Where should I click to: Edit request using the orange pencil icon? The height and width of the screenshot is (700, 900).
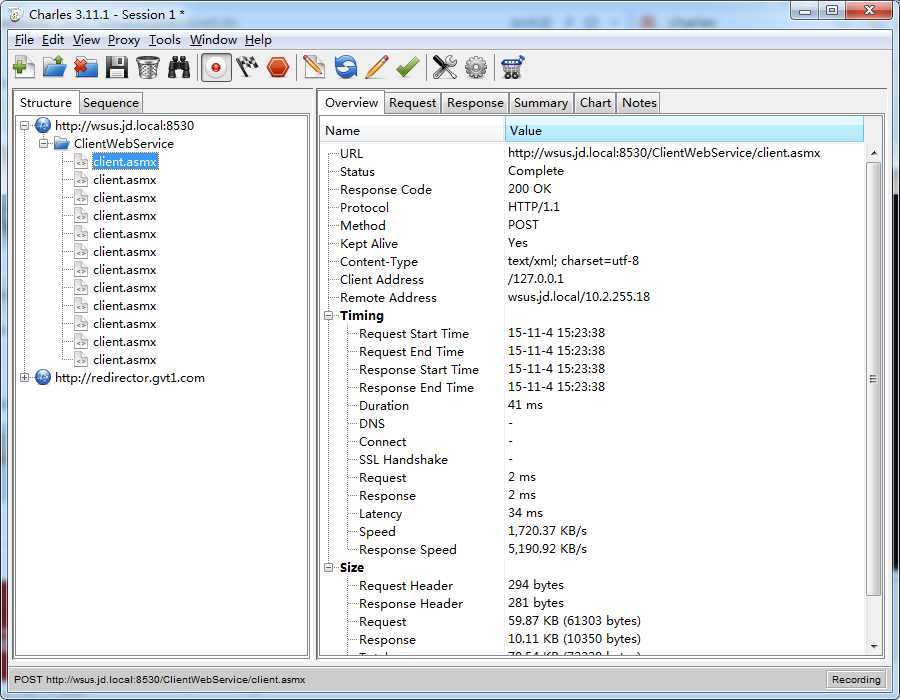tap(377, 67)
